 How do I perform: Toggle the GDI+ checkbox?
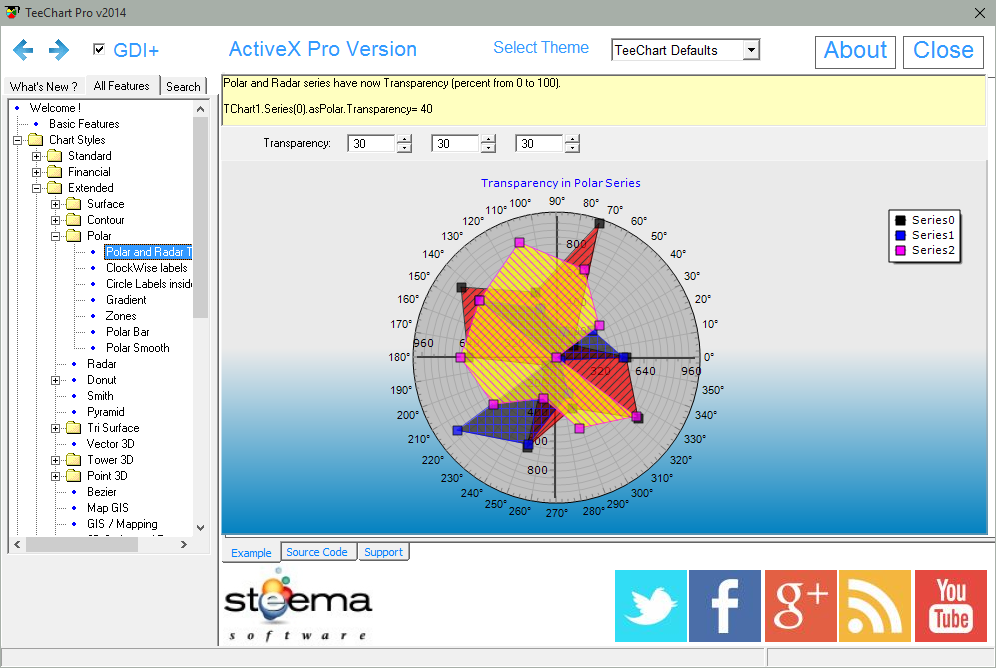click(x=98, y=49)
